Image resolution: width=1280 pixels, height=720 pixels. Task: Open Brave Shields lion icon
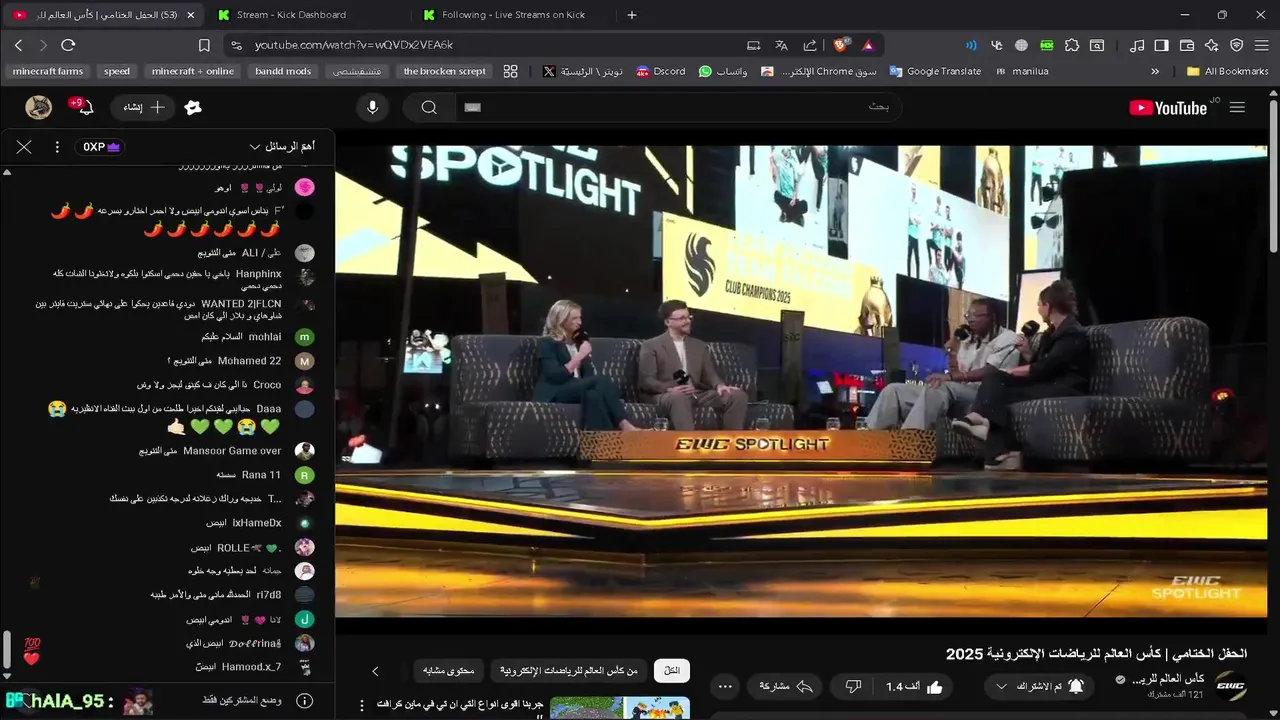(842, 45)
